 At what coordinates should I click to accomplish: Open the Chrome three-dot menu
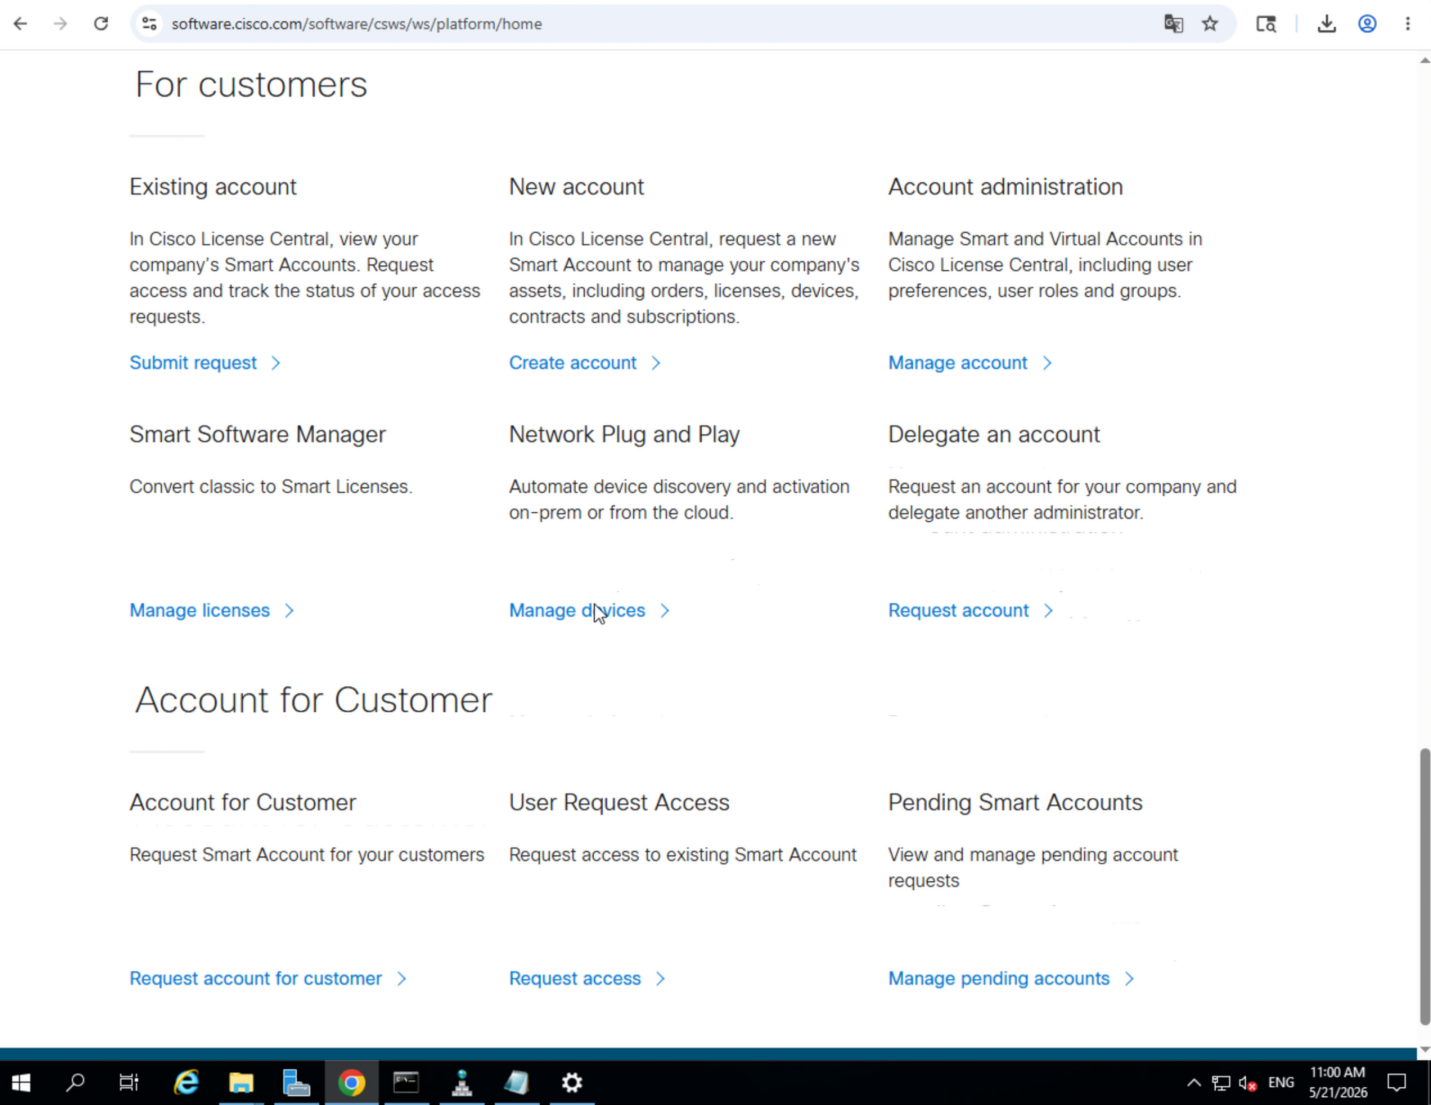point(1407,24)
